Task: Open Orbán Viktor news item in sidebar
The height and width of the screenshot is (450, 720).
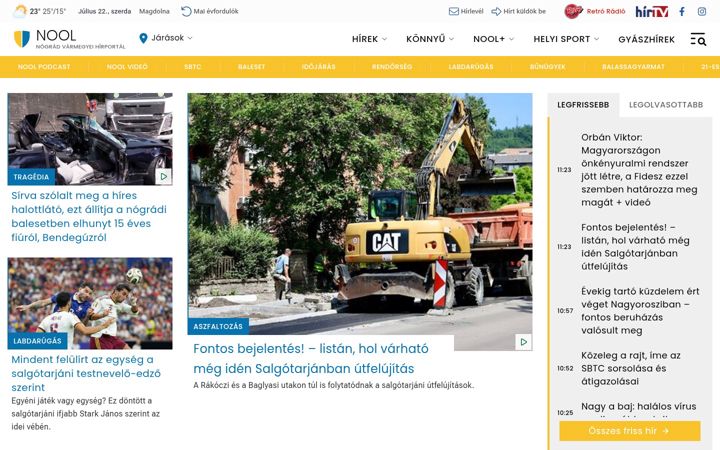Action: pyautogui.click(x=639, y=169)
